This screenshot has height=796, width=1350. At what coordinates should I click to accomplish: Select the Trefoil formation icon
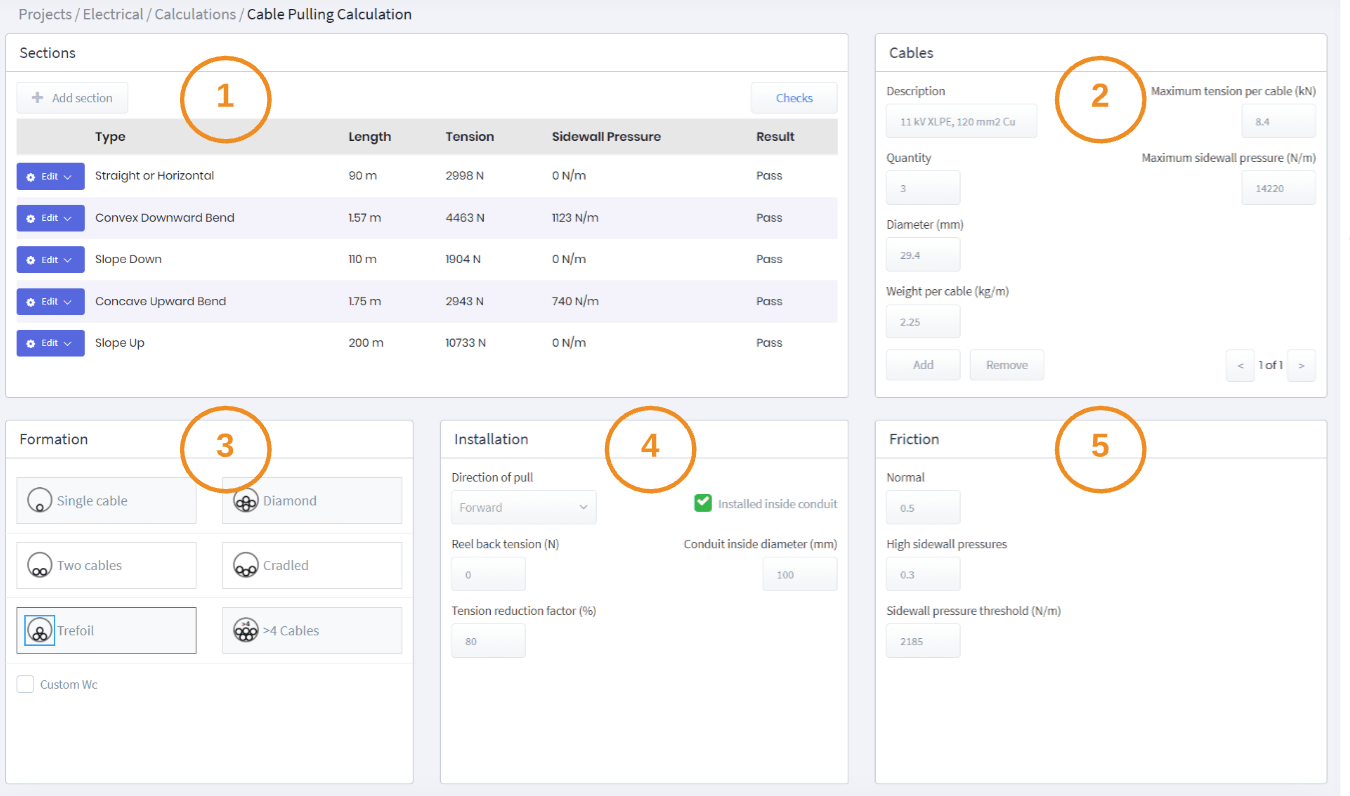coord(40,630)
